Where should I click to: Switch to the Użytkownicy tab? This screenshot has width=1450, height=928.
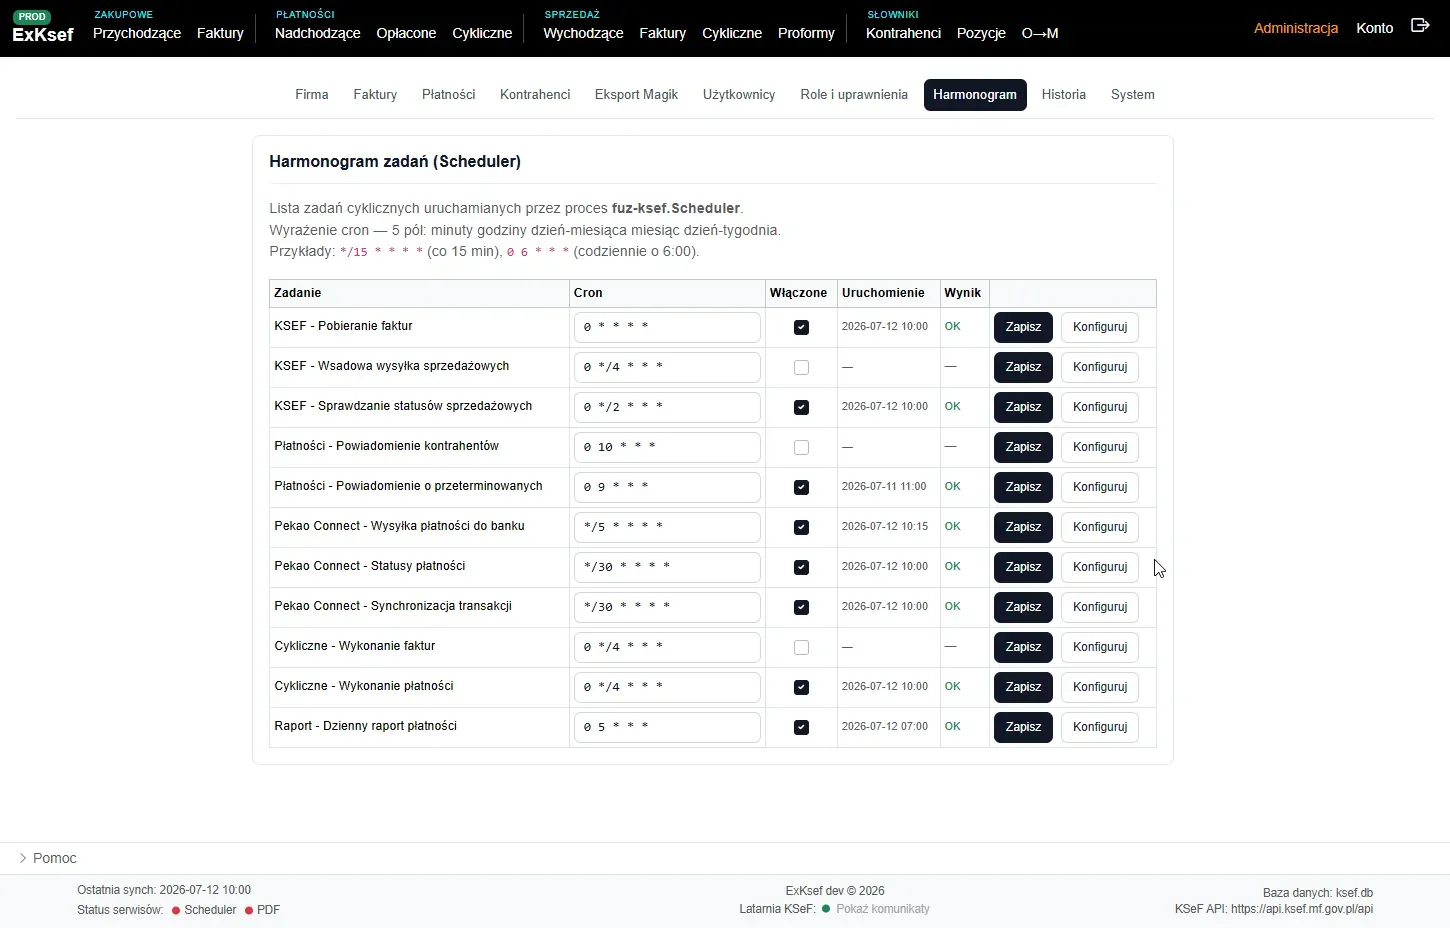click(739, 95)
